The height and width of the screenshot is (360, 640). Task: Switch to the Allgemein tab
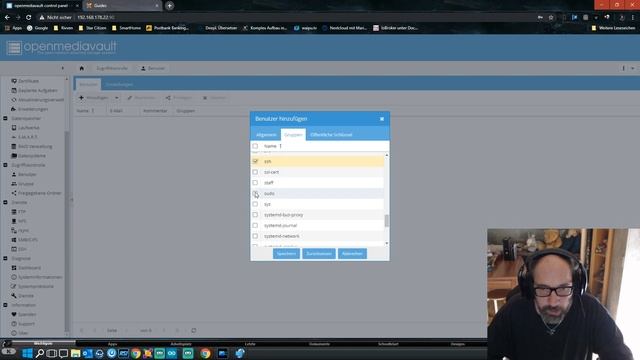[x=266, y=135]
